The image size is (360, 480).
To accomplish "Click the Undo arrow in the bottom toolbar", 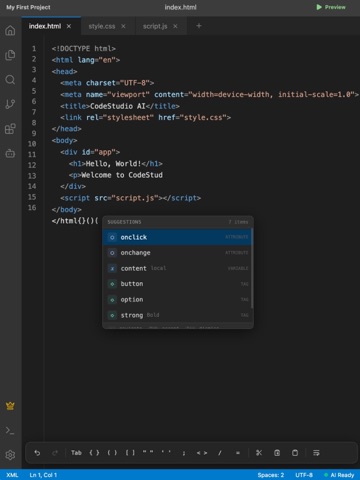I will [x=37, y=453].
